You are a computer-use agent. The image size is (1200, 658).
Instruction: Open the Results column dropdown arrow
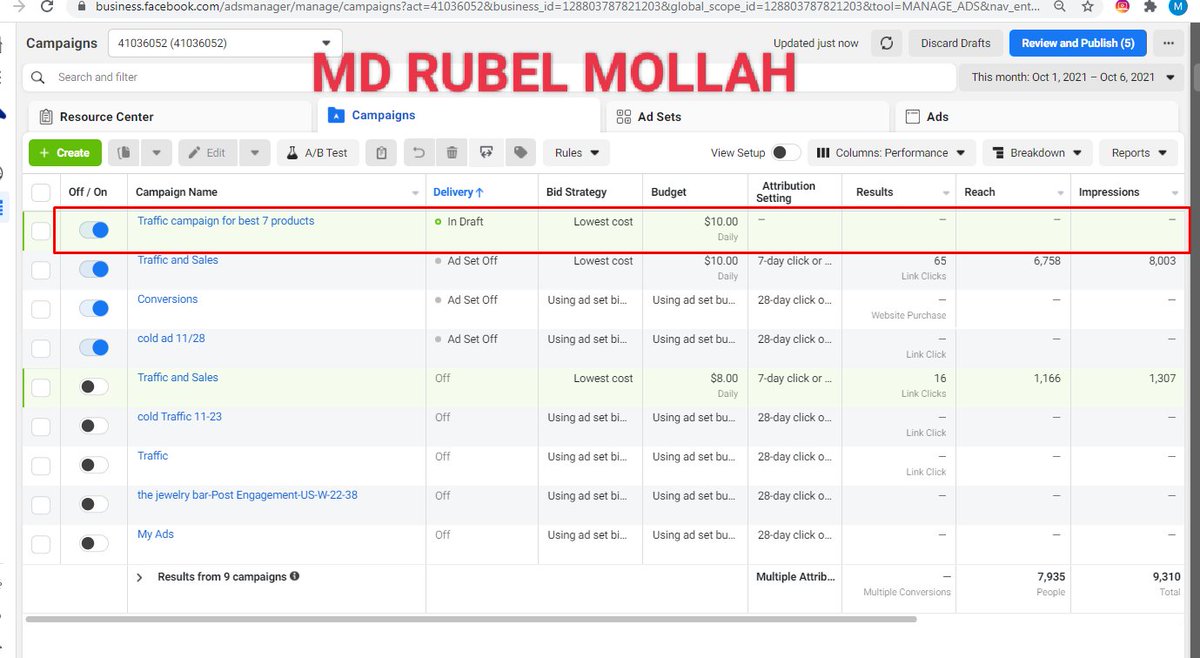(945, 193)
